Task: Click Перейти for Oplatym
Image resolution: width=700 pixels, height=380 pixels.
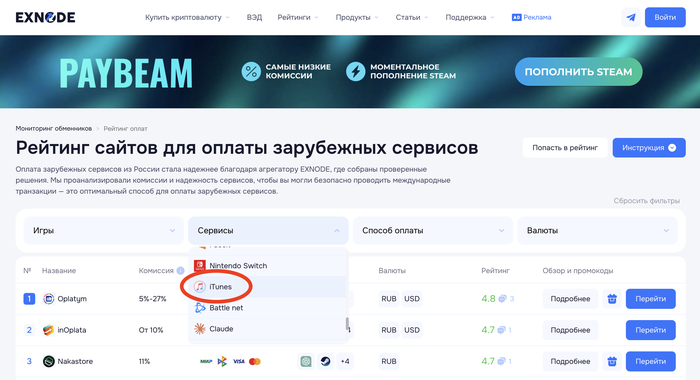Action: 650,299
